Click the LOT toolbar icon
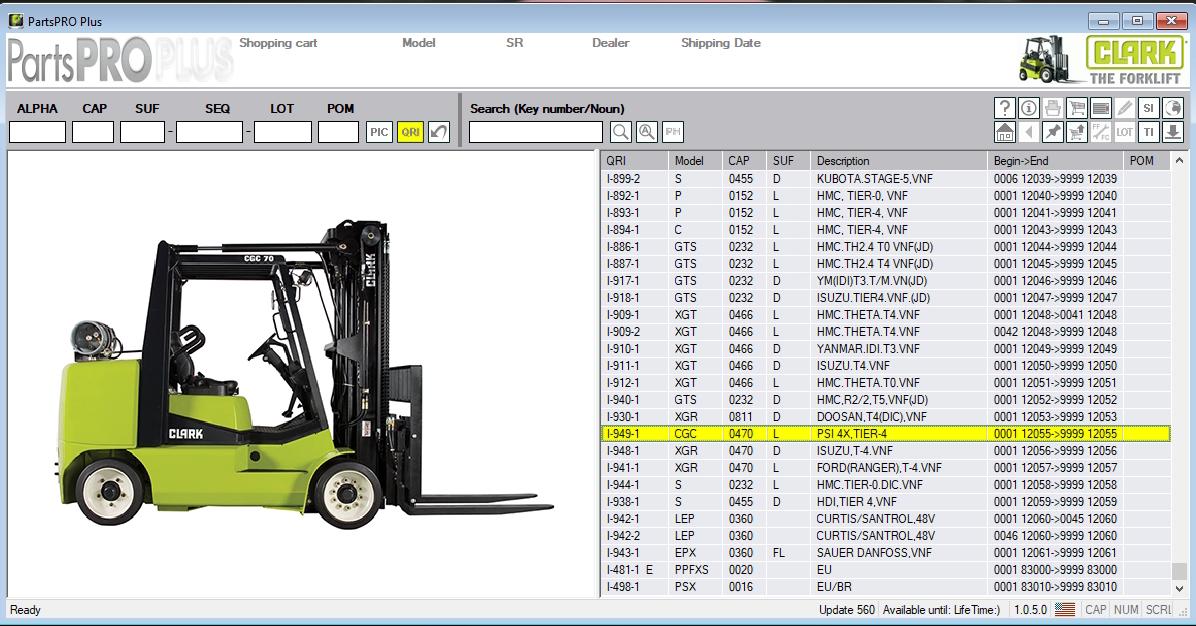The height and width of the screenshot is (626, 1196). (1124, 132)
